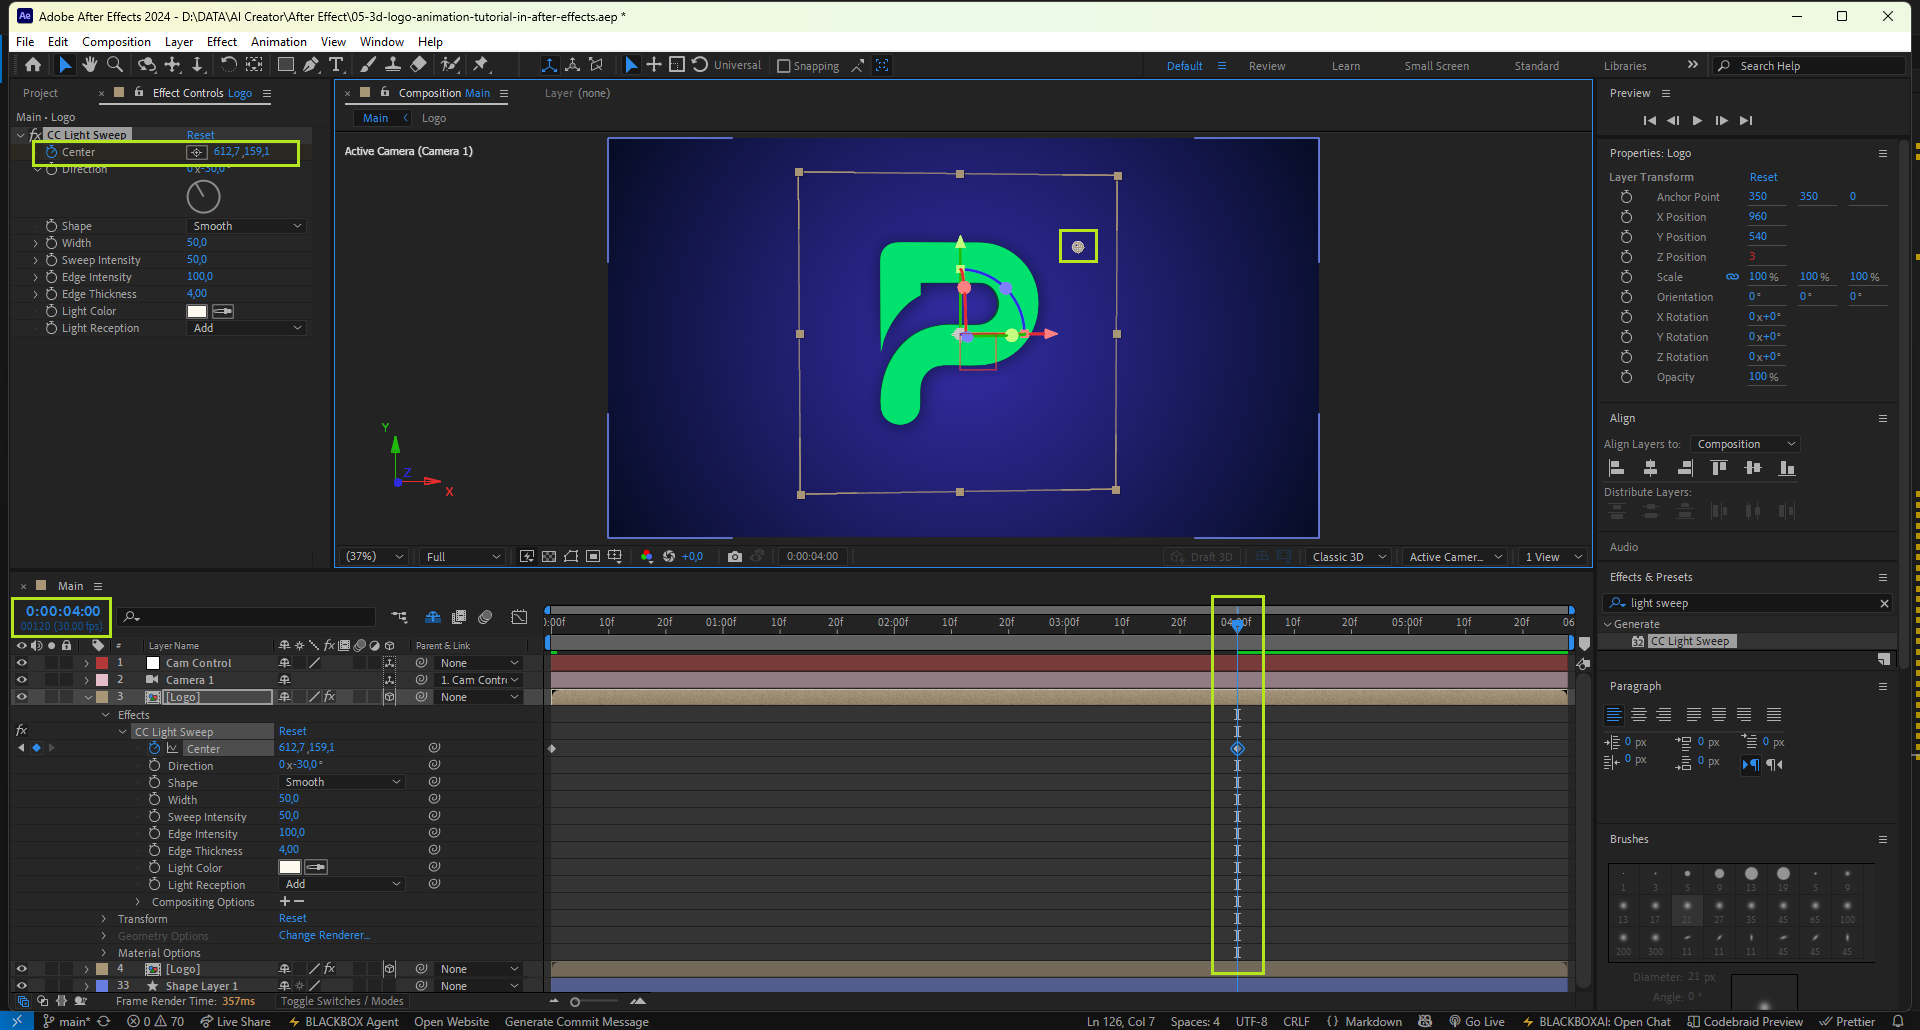
Task: Click the Change Renderer link
Action: click(324, 936)
